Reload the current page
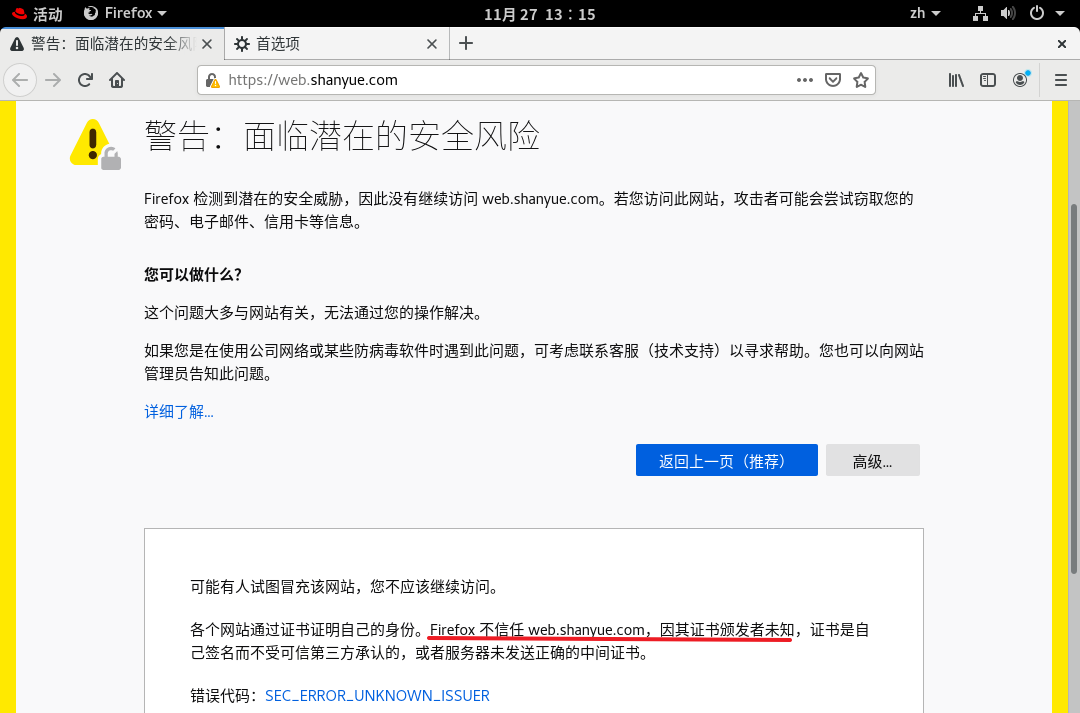The image size is (1080, 713). tap(85, 80)
